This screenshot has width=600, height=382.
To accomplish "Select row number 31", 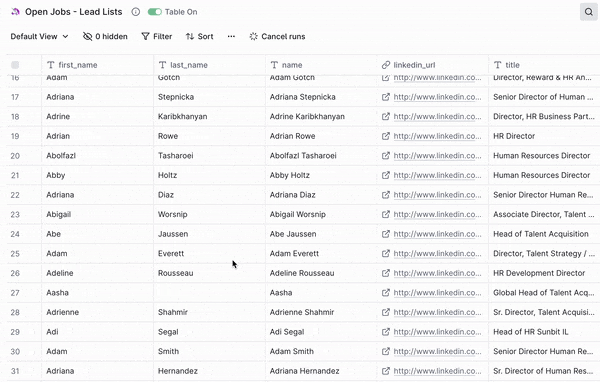I will 15,371.
